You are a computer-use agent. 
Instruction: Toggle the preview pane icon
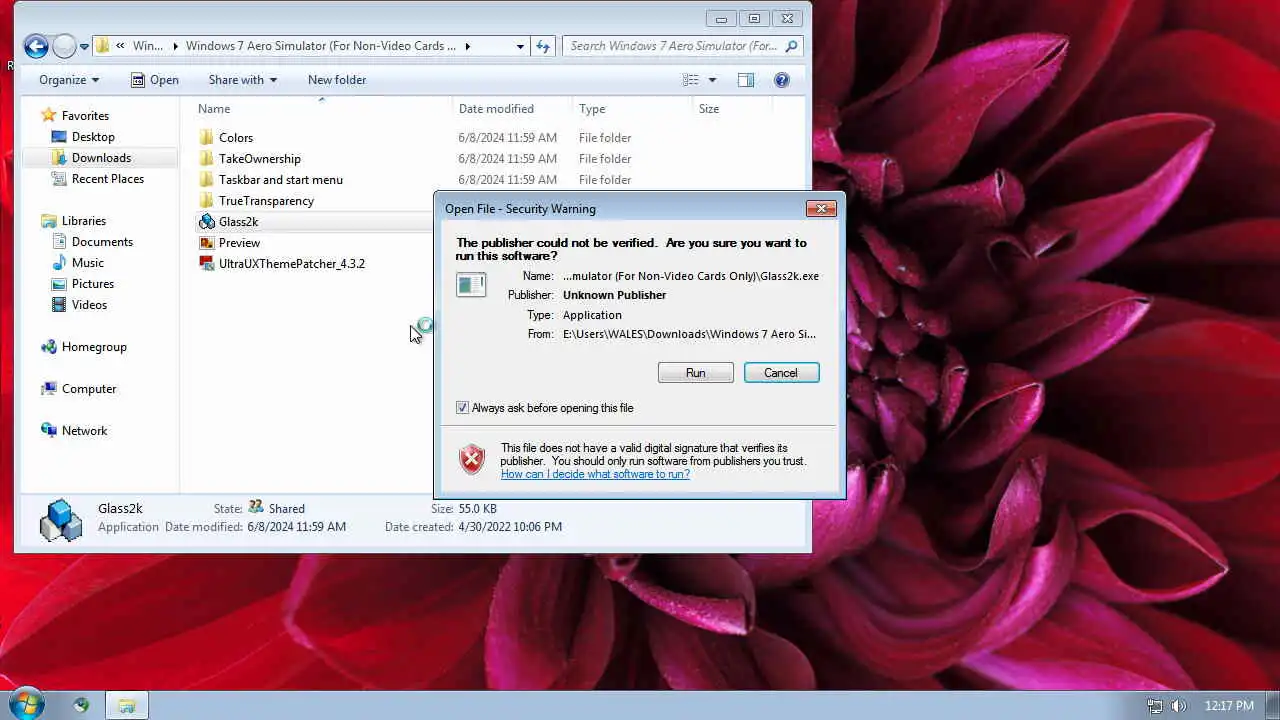click(x=745, y=80)
